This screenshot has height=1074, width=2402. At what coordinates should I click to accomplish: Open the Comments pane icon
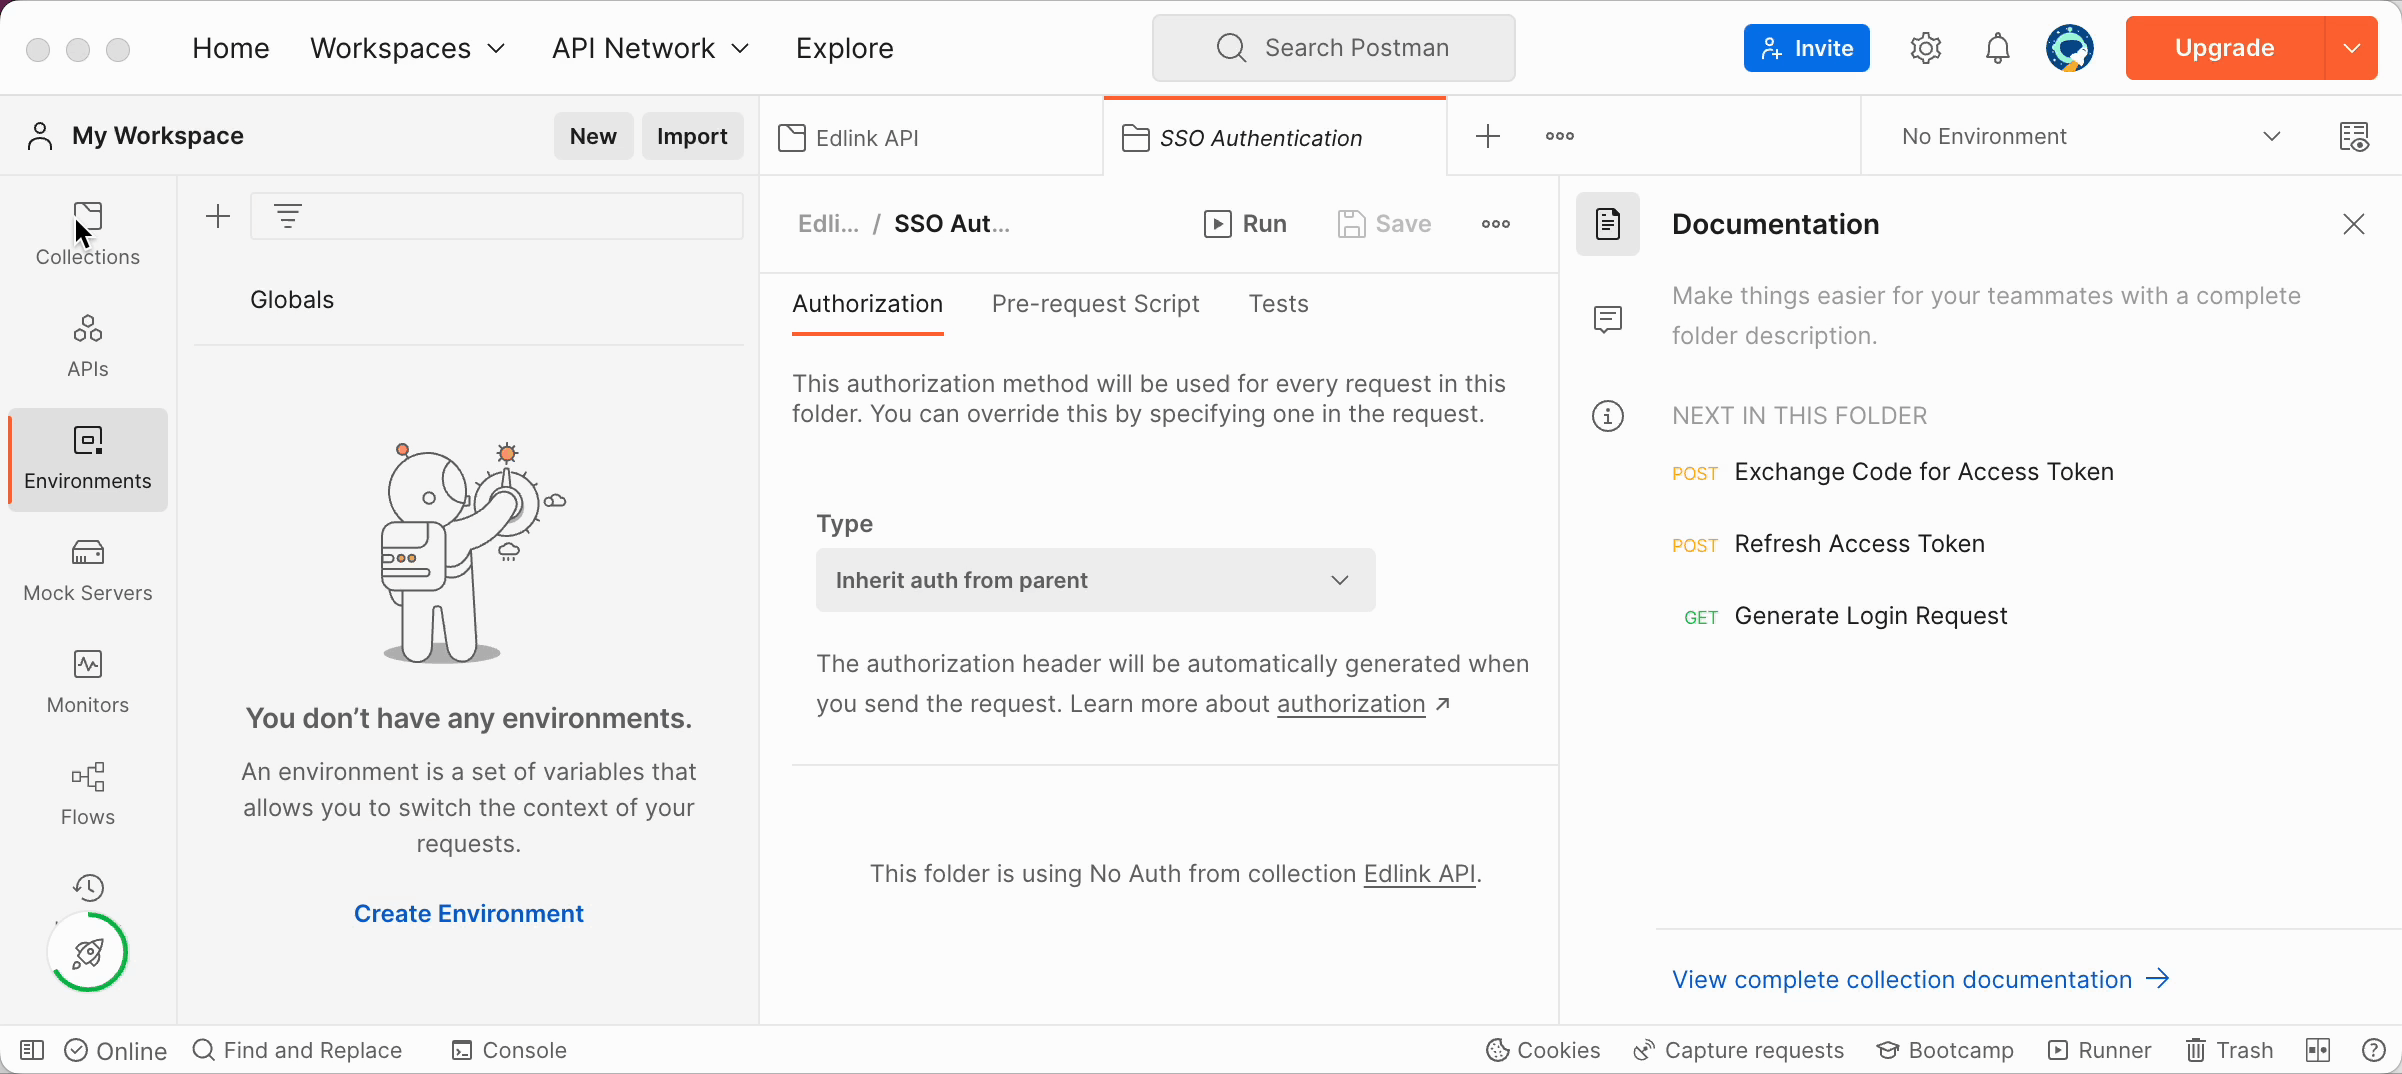(1607, 320)
